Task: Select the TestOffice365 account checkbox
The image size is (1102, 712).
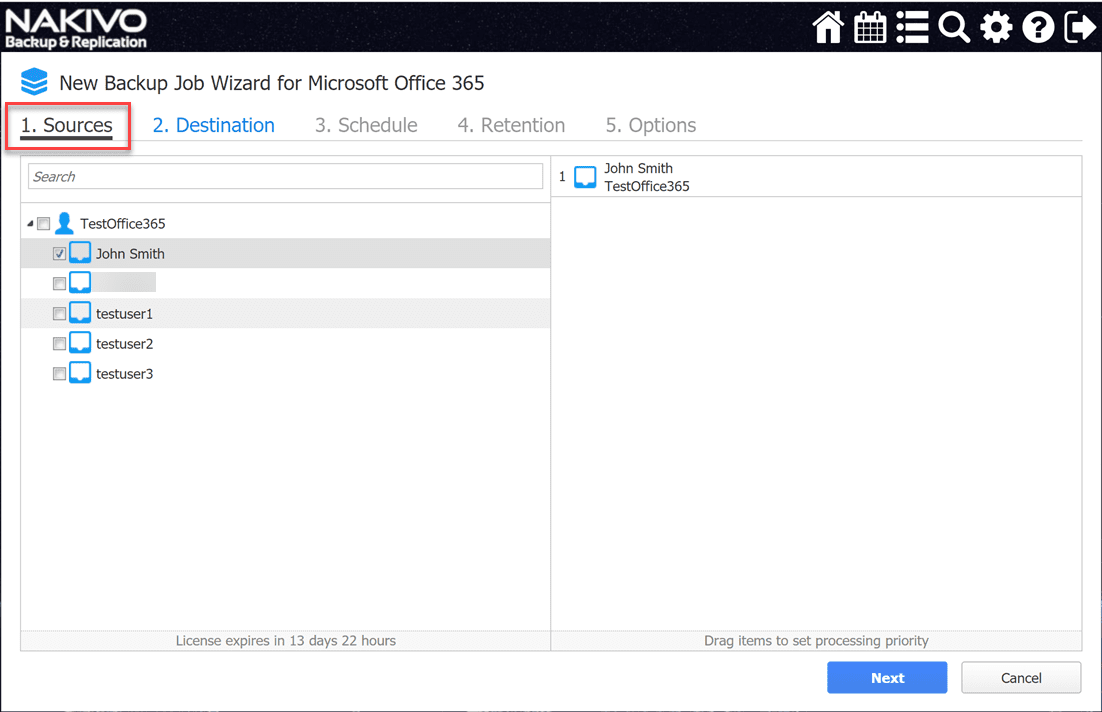Action: [x=43, y=224]
